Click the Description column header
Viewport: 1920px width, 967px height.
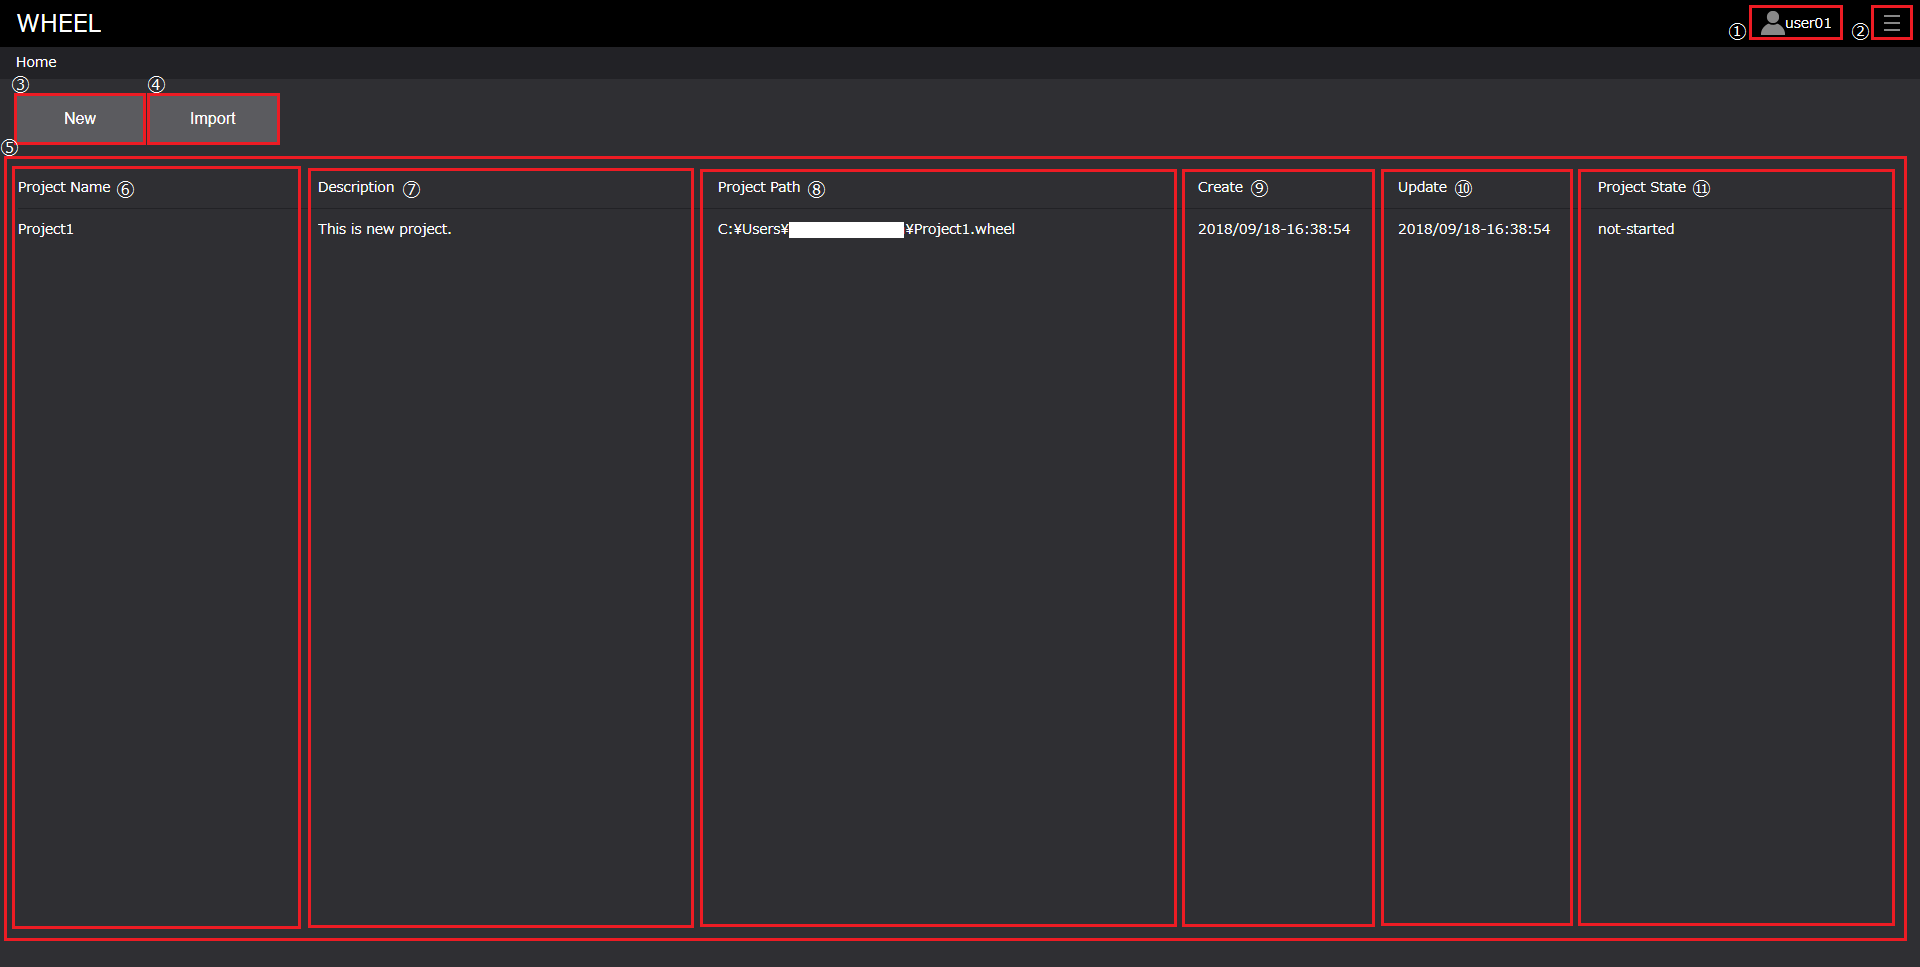pos(356,187)
